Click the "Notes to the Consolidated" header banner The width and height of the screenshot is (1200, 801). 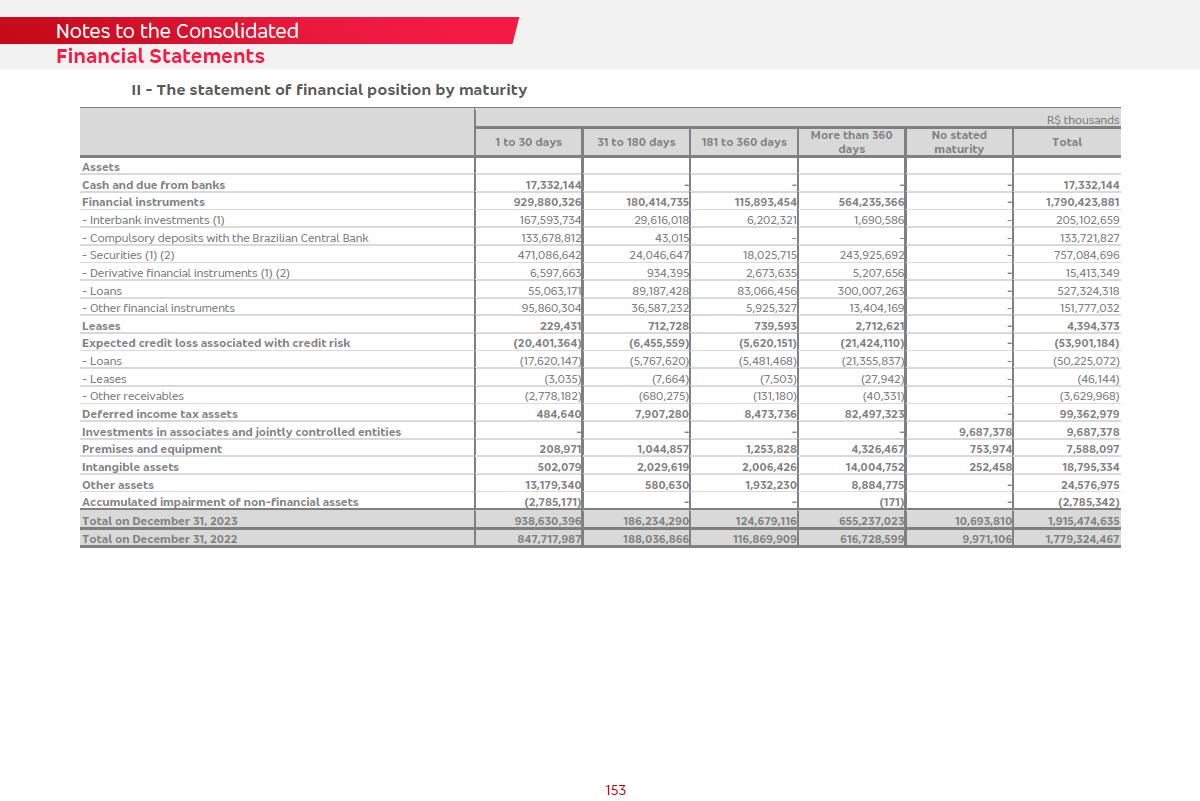pyautogui.click(x=177, y=31)
